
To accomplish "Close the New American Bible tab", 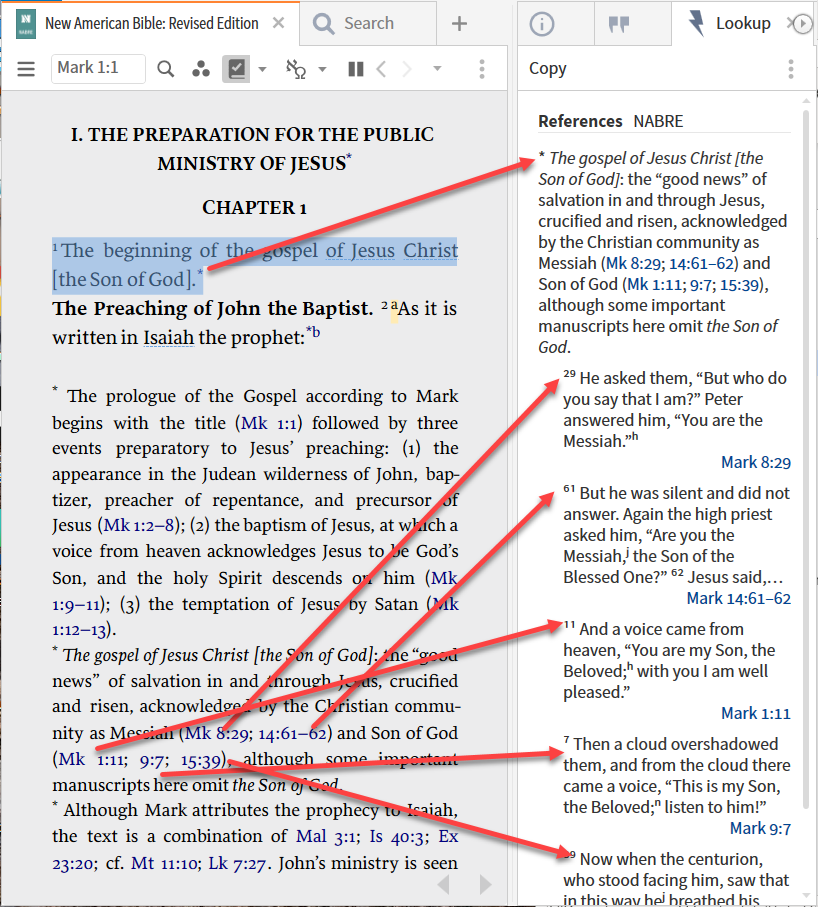I will (279, 23).
